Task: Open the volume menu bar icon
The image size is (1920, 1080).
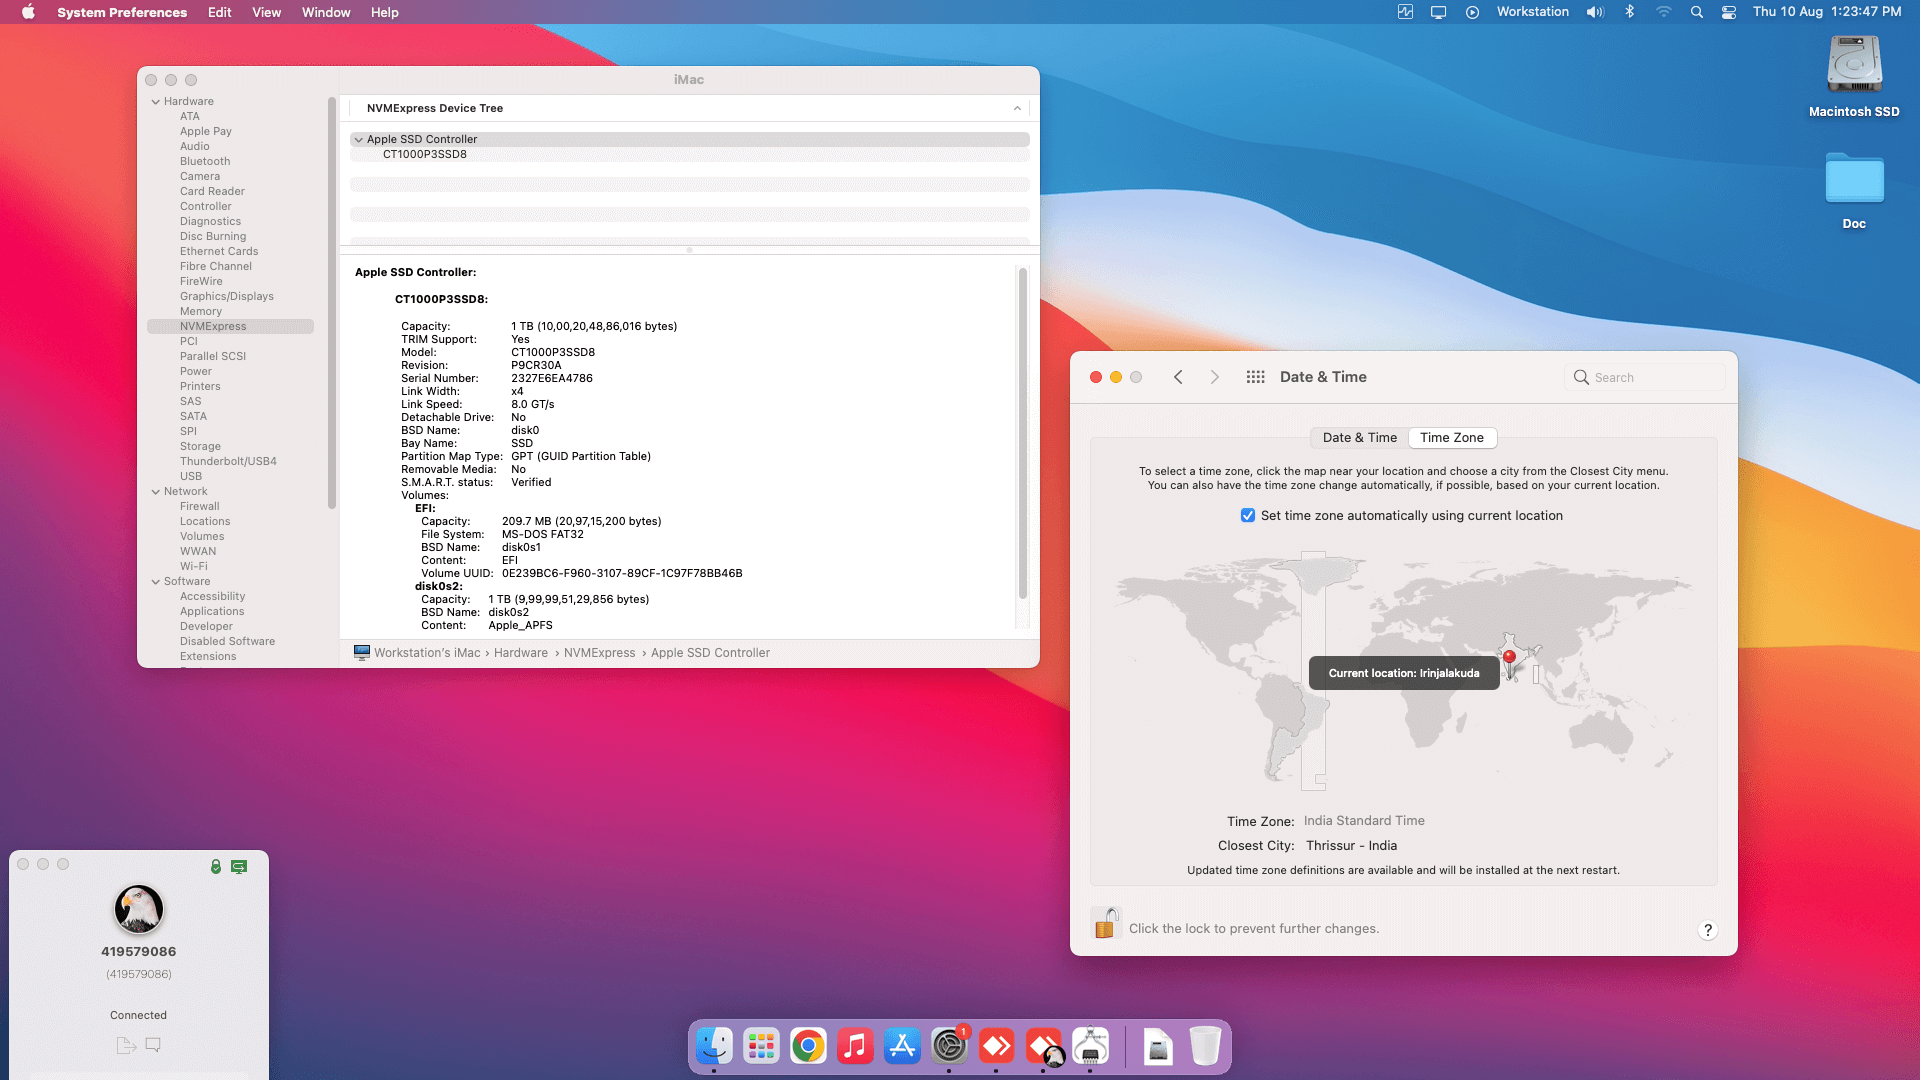Action: click(x=1595, y=12)
